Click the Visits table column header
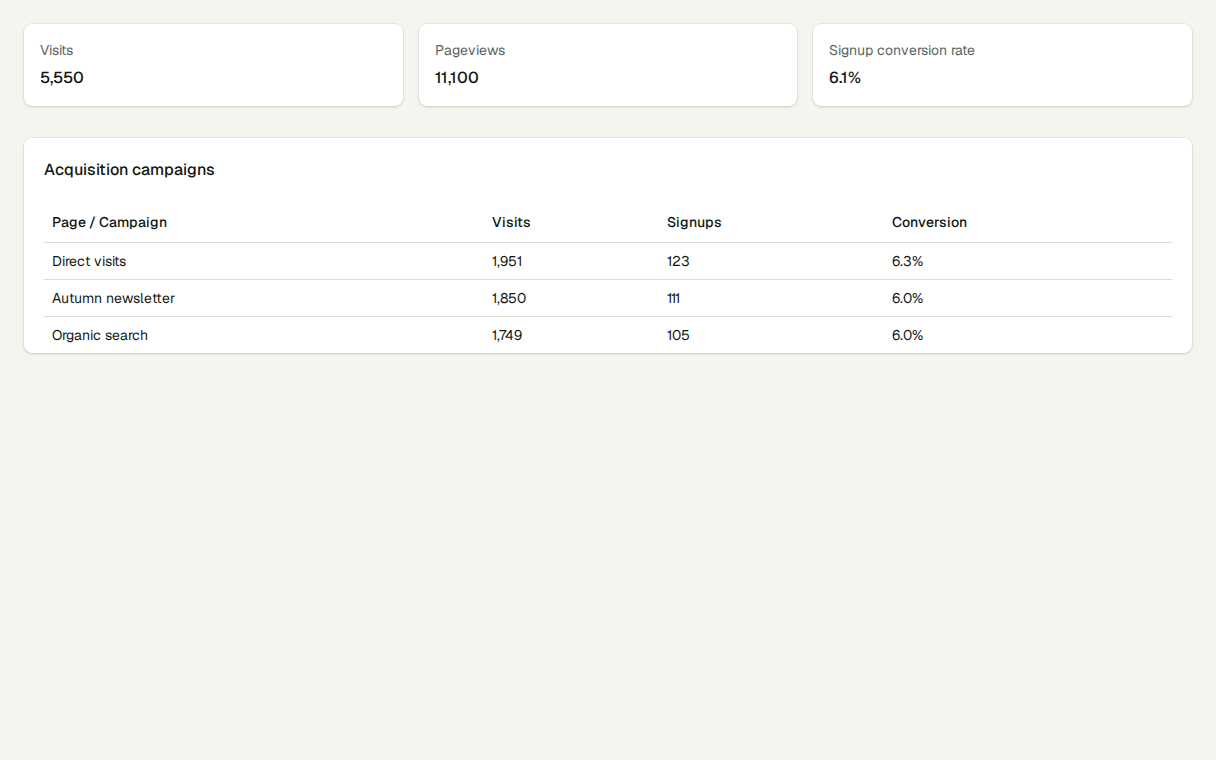This screenshot has height=760, width=1216. [x=511, y=222]
